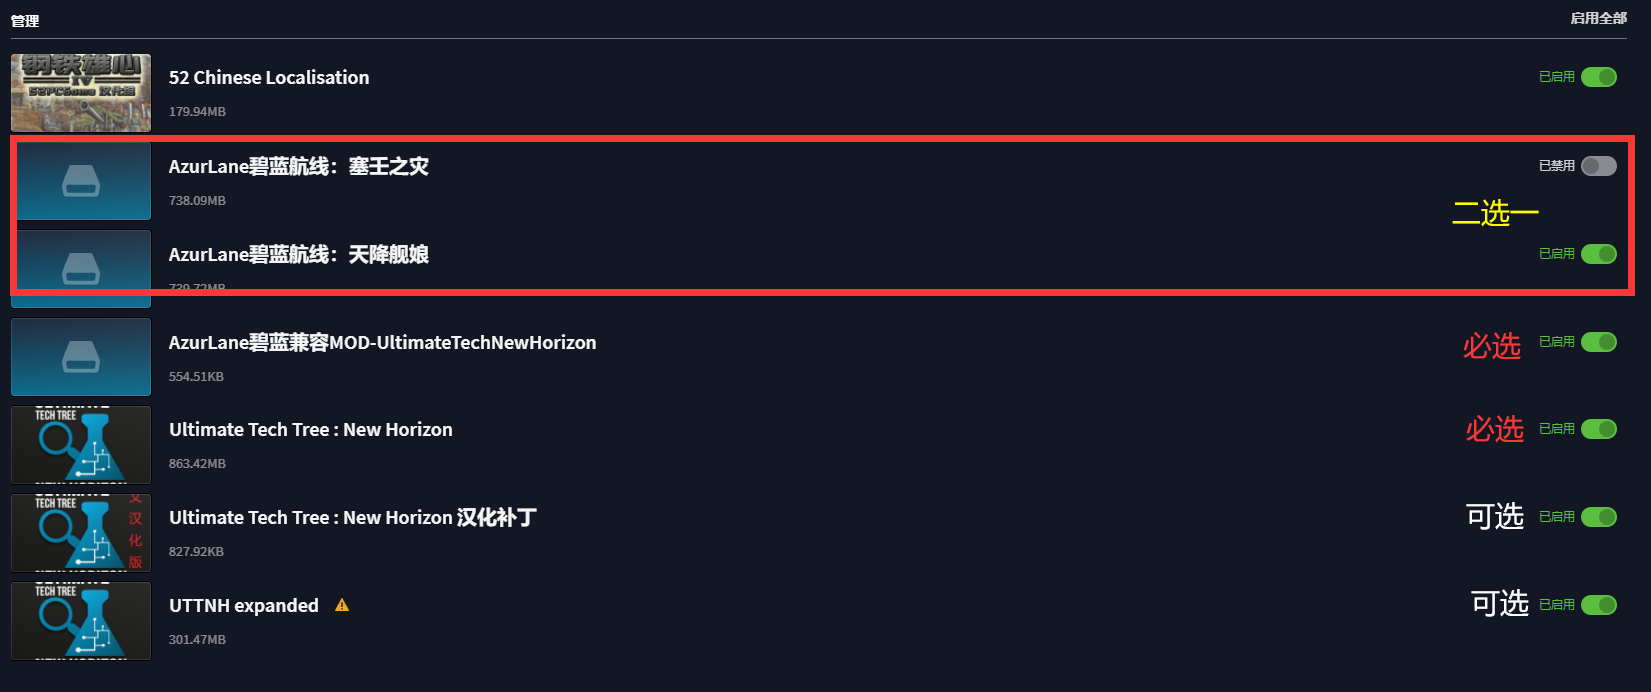1651x692 pixels.
Task: Click 52 Chinese Localisation mod thumbnail
Action: coord(81,93)
